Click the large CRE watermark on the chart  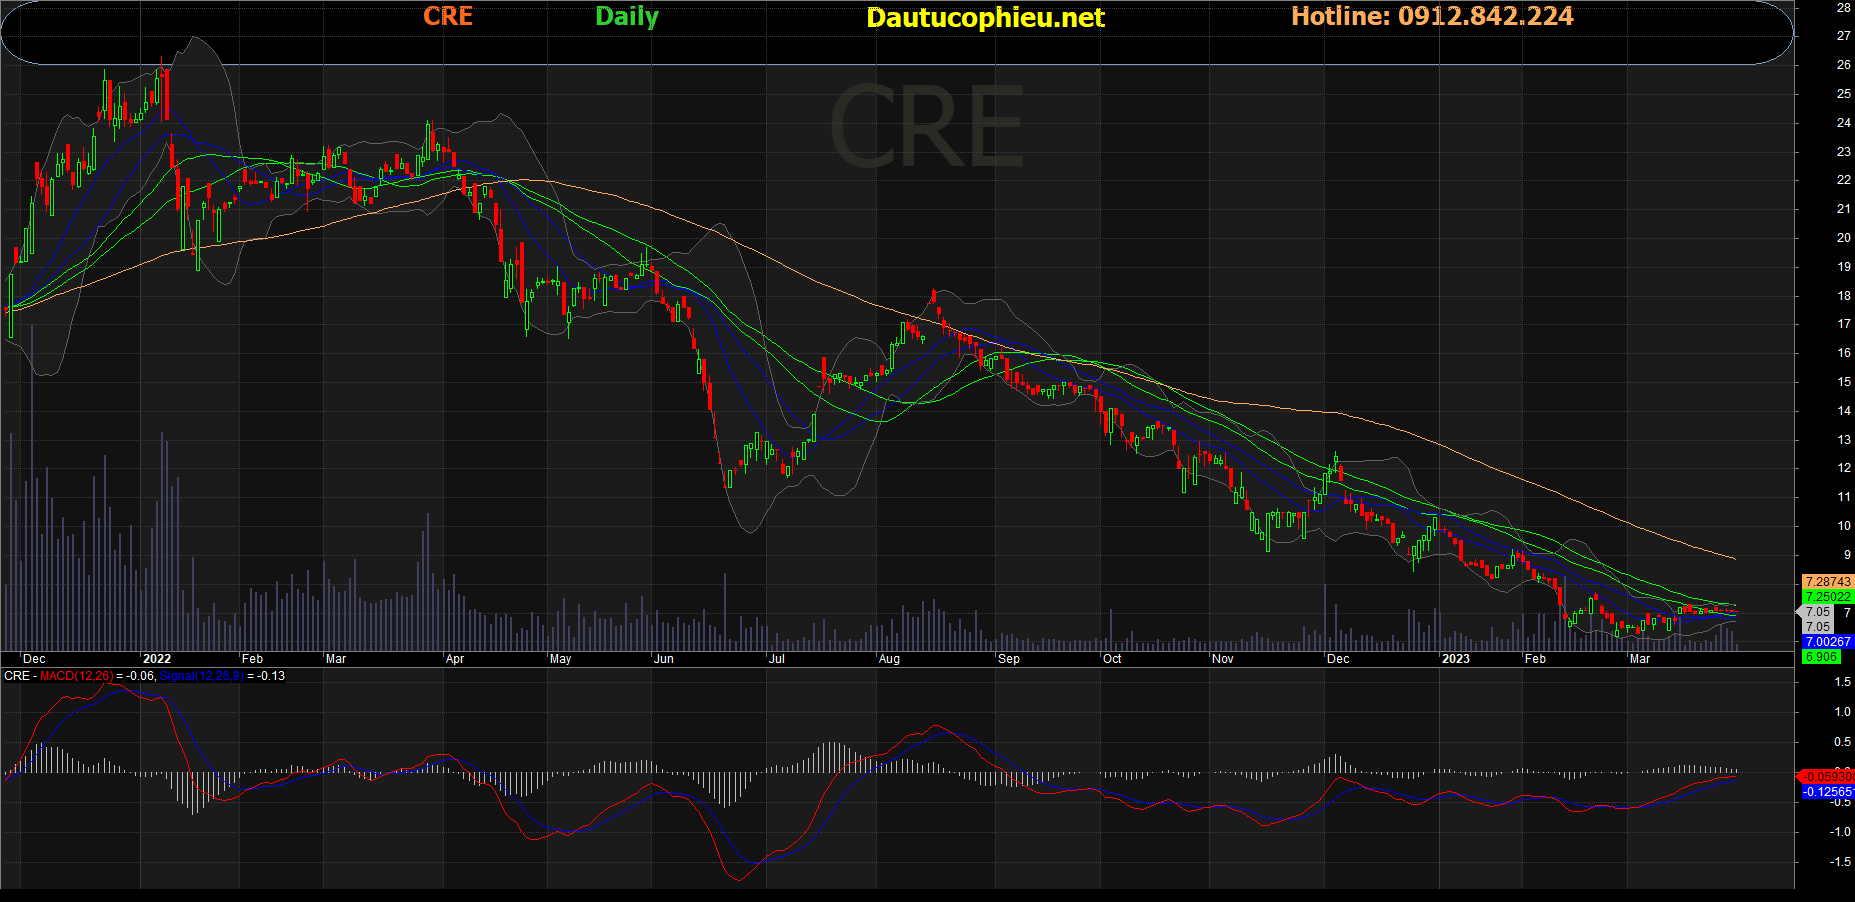(x=927, y=128)
